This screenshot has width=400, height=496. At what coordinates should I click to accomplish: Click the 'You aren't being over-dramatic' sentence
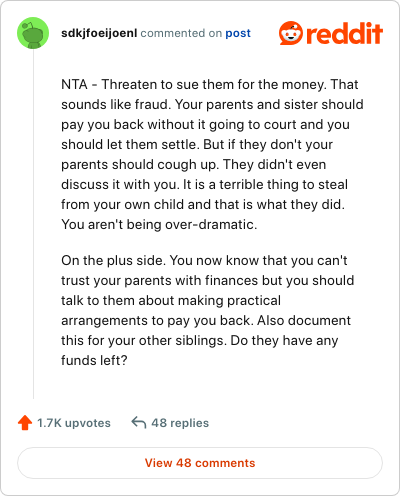pos(159,224)
